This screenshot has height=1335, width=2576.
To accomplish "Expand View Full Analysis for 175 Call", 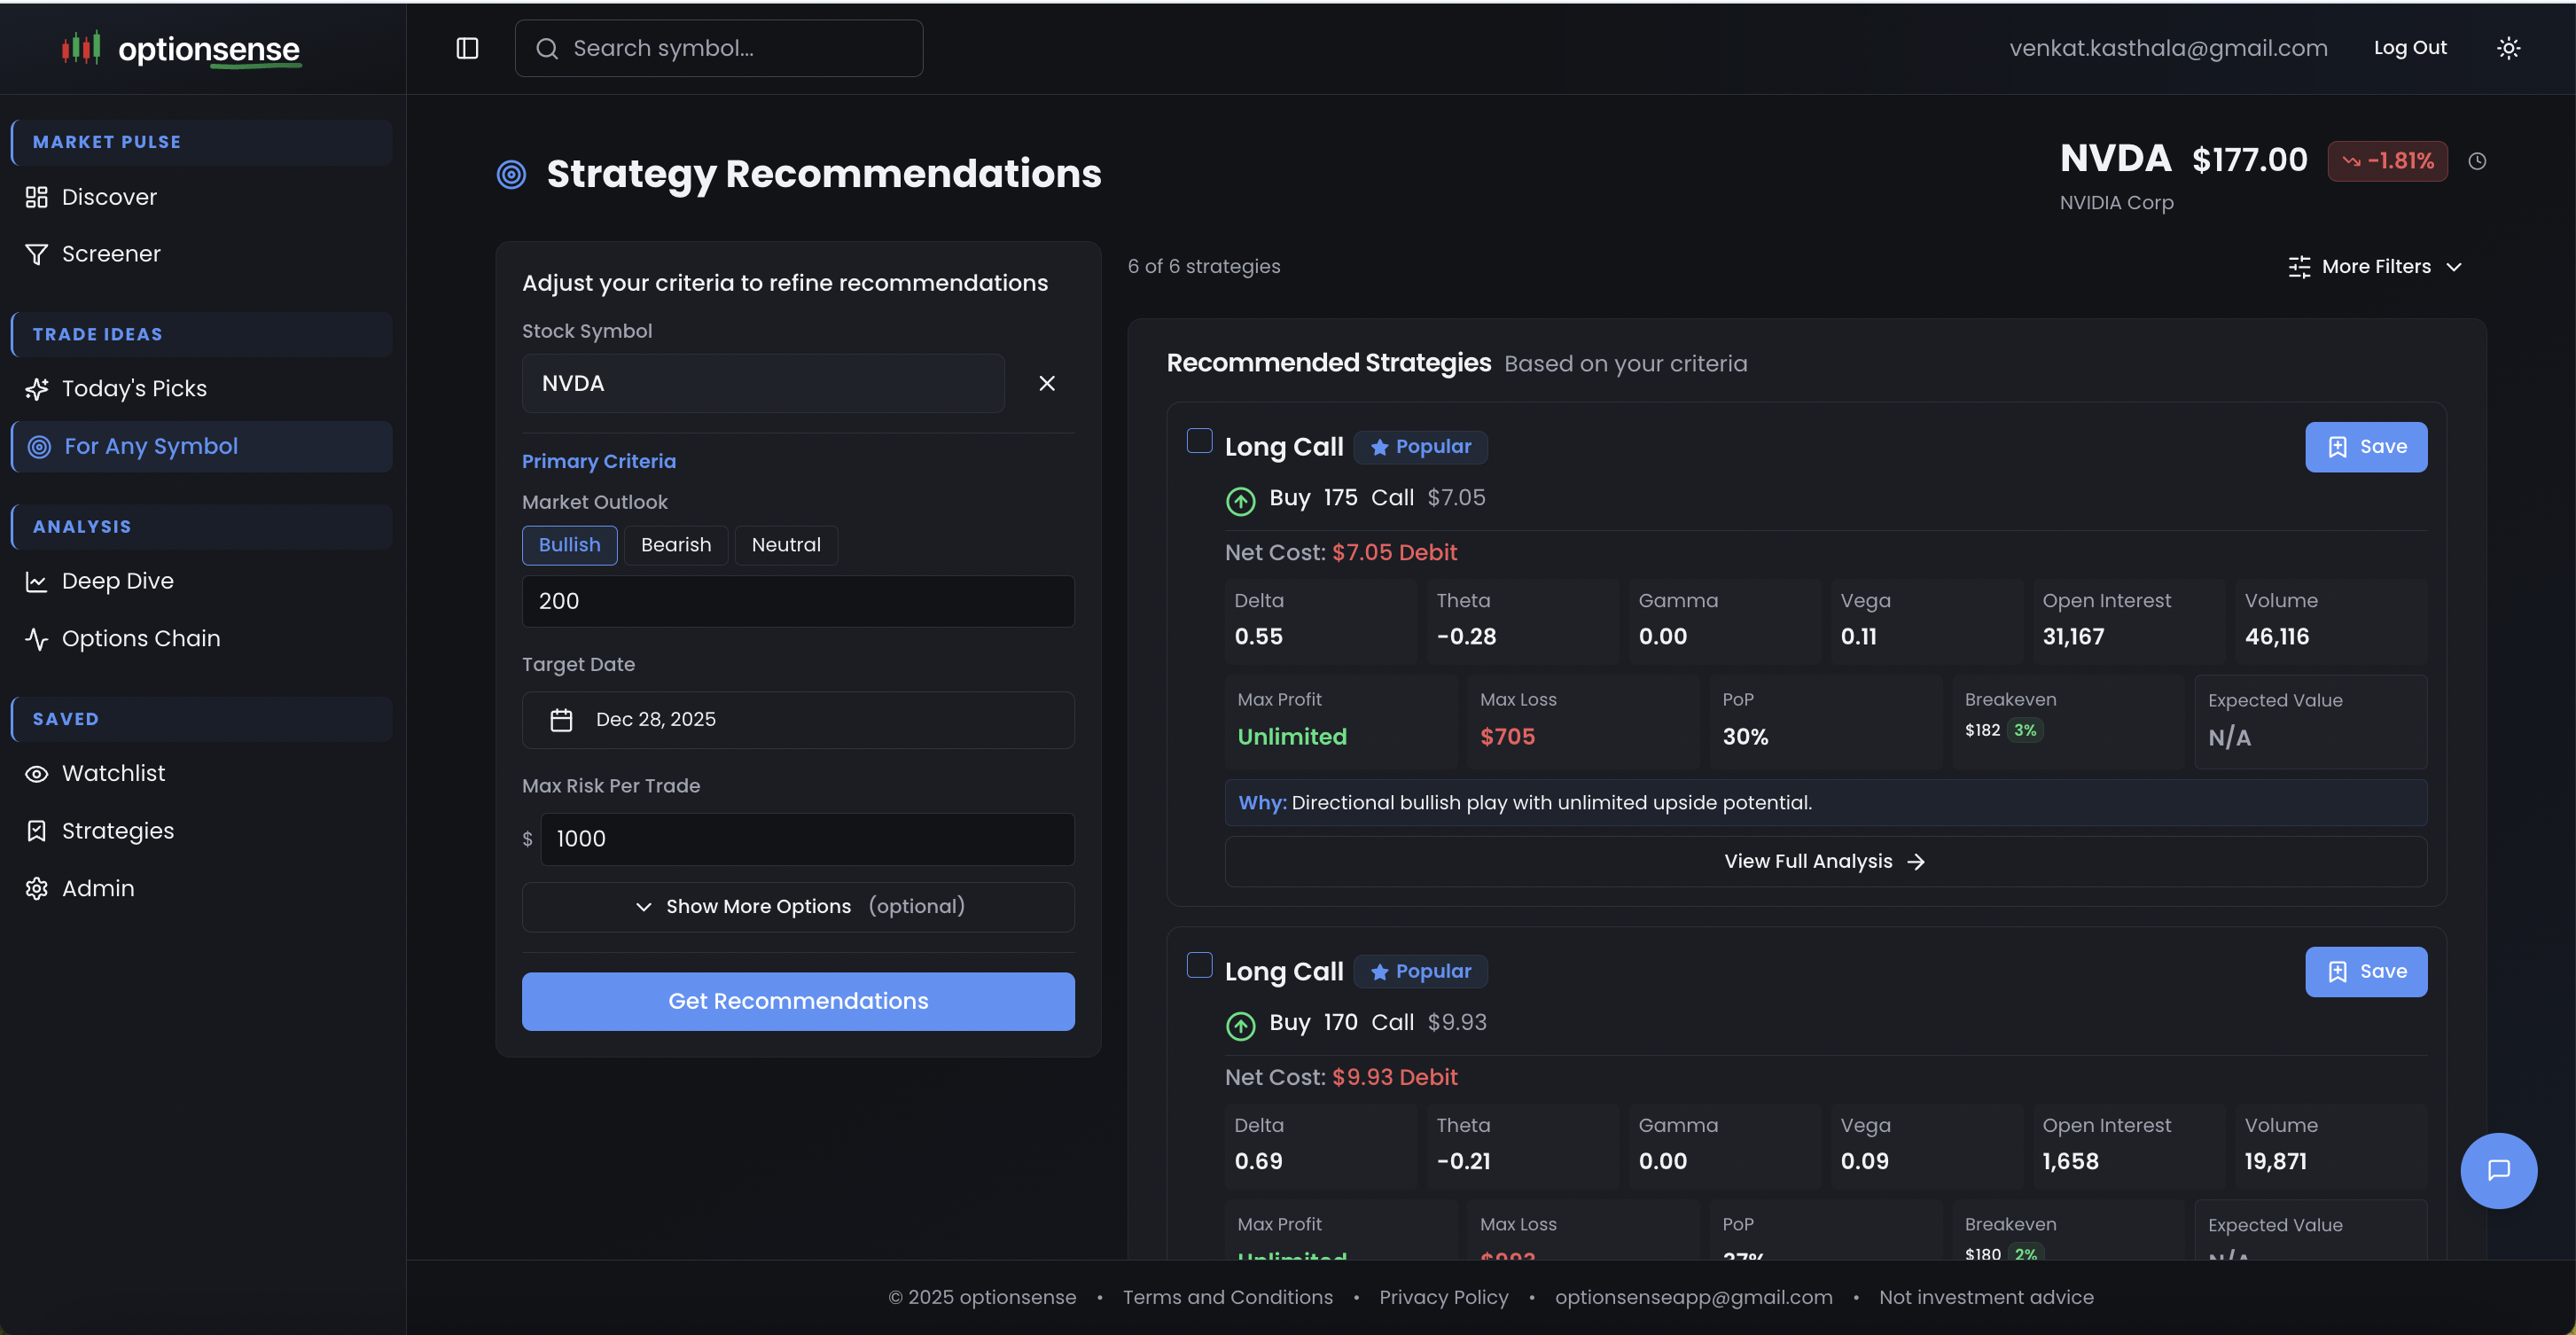I will [1825, 861].
